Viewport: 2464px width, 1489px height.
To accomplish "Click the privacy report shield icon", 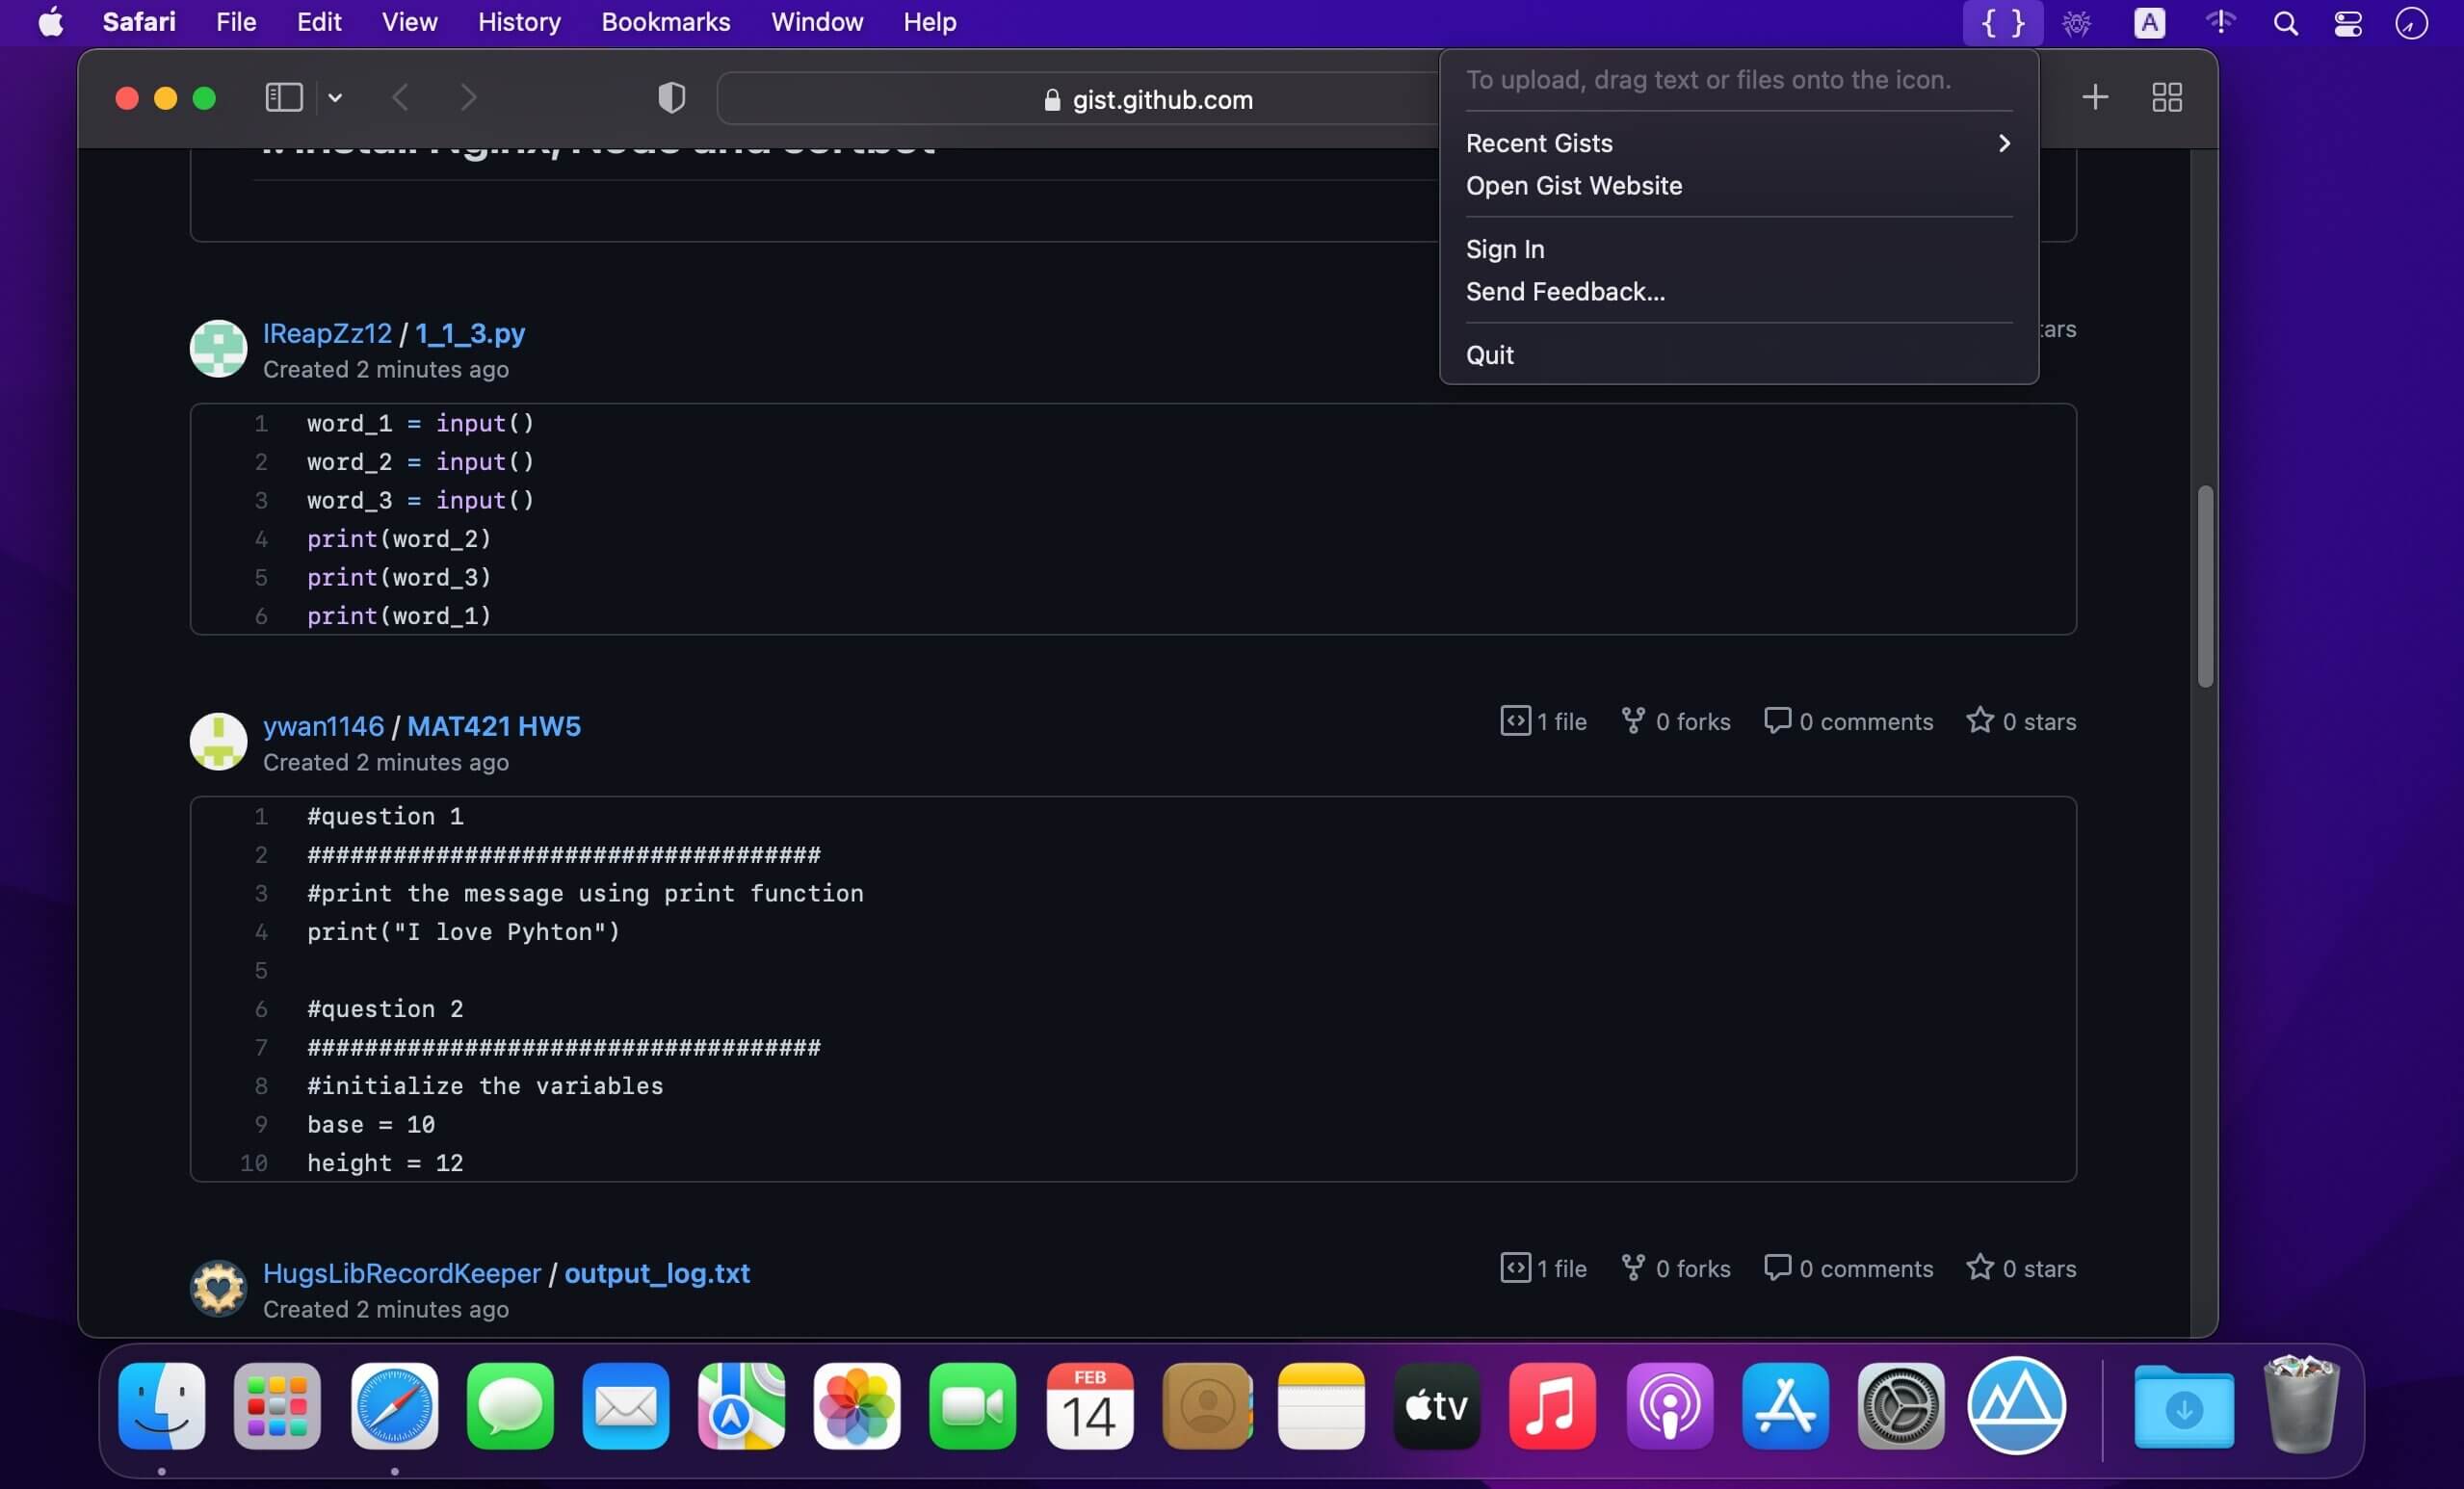I will click(671, 97).
